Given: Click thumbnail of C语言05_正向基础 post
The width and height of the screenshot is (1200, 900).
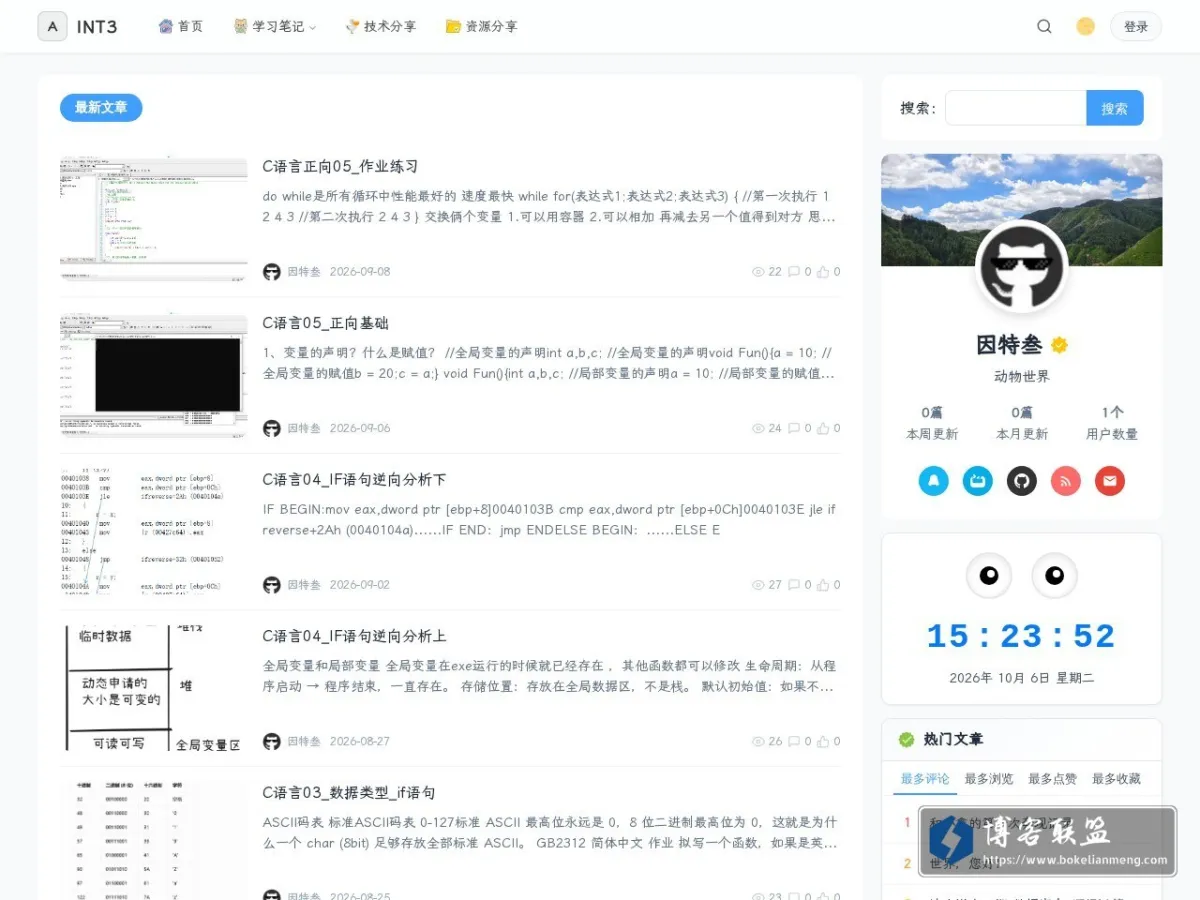Looking at the screenshot, I should click(153, 375).
